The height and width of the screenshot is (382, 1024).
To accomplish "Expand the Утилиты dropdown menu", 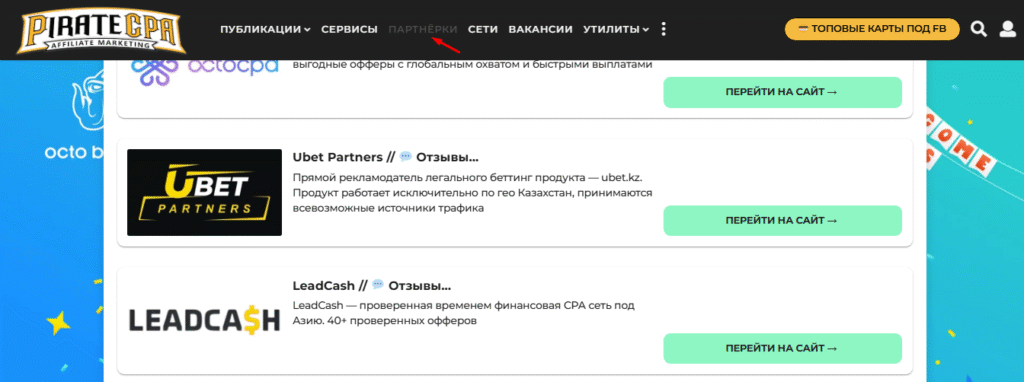I will pos(616,29).
